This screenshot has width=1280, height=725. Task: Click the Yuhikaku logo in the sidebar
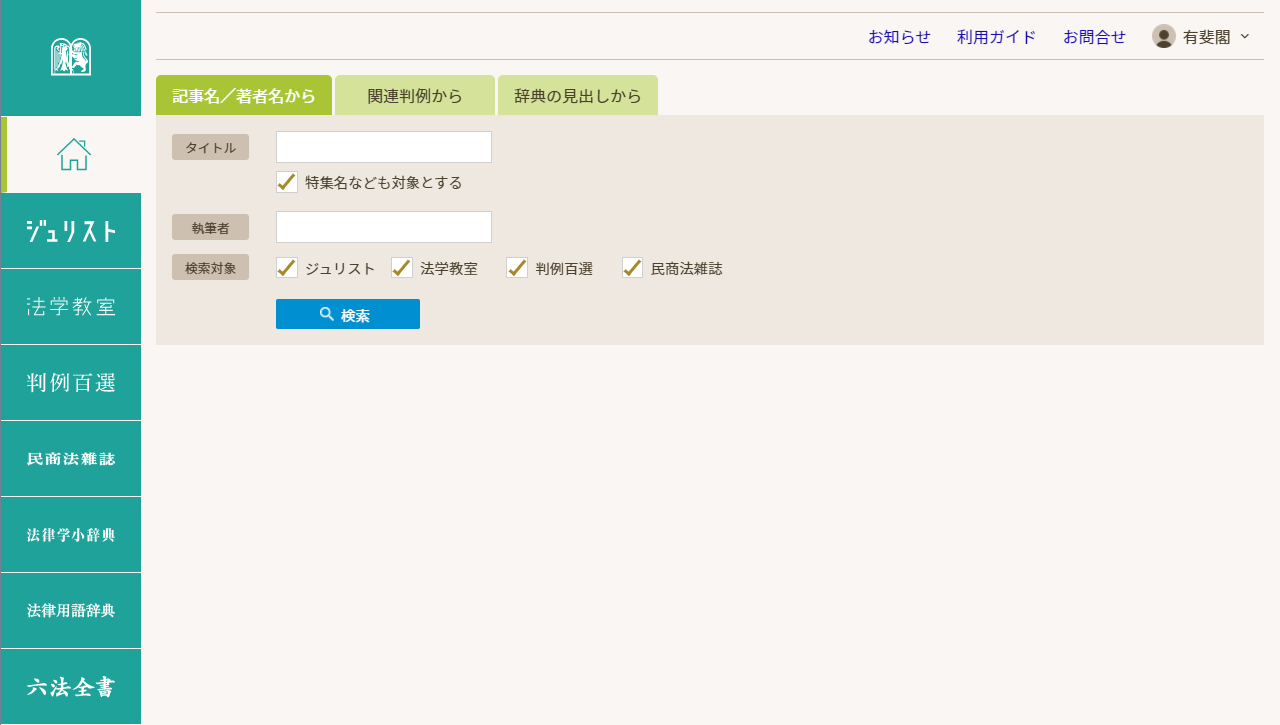(x=71, y=57)
